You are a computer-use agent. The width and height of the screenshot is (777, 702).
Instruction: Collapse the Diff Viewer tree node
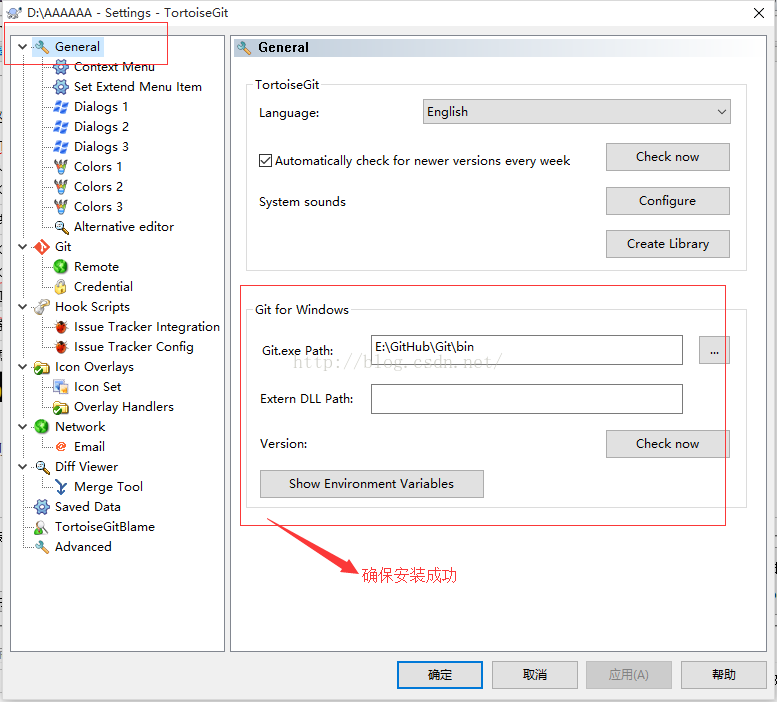click(x=22, y=467)
